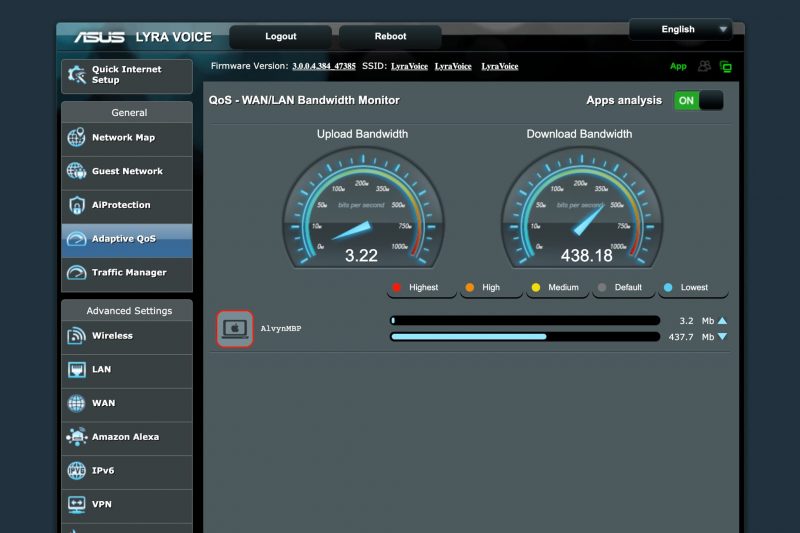
Task: Click the WAN globe icon
Action: (x=77, y=403)
